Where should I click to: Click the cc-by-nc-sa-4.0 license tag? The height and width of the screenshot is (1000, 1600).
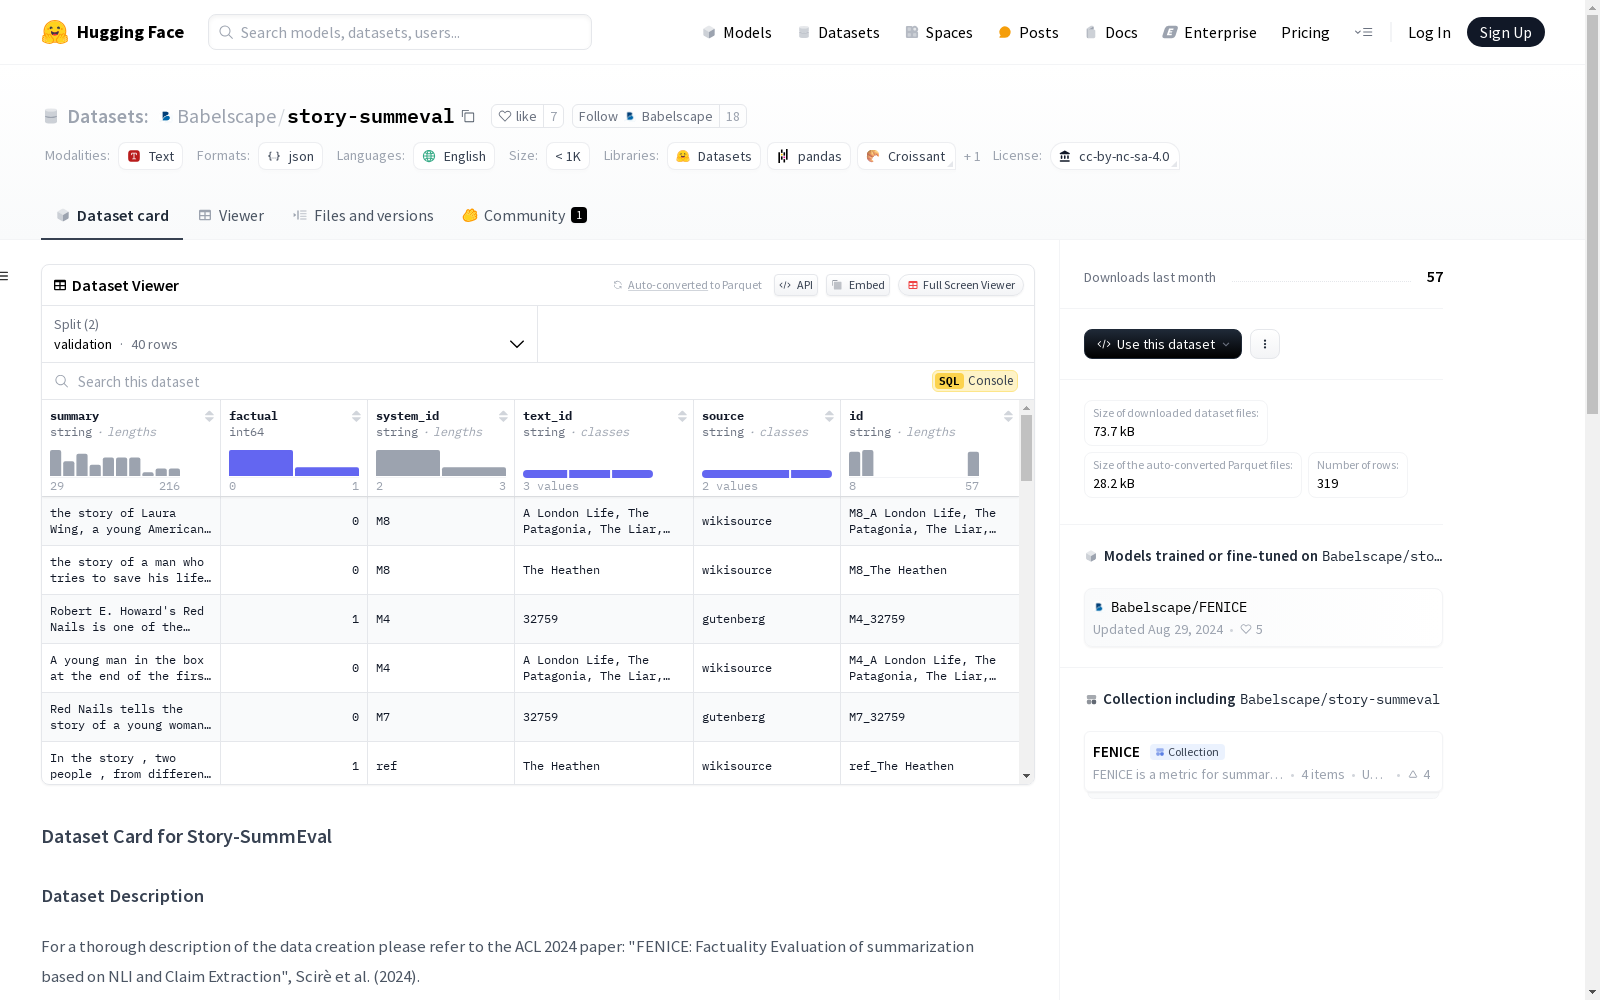[1115, 156]
